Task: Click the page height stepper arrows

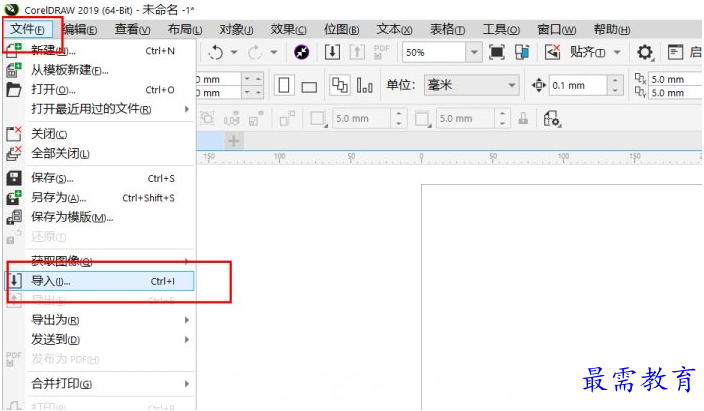Action: [252, 93]
